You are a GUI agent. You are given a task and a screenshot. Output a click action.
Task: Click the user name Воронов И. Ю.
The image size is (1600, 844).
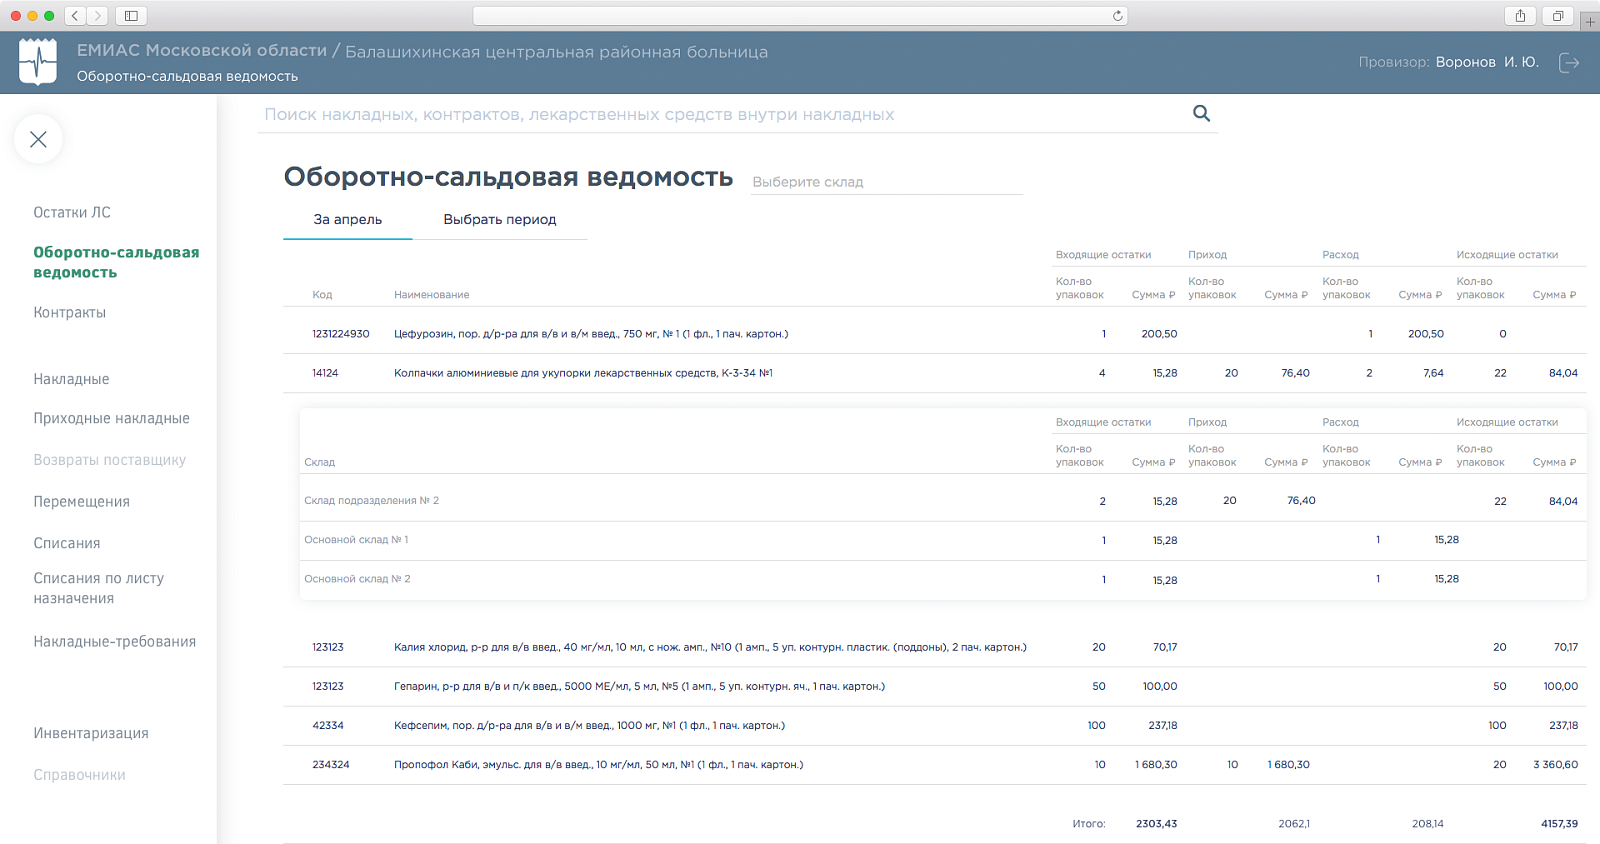pyautogui.click(x=1487, y=62)
